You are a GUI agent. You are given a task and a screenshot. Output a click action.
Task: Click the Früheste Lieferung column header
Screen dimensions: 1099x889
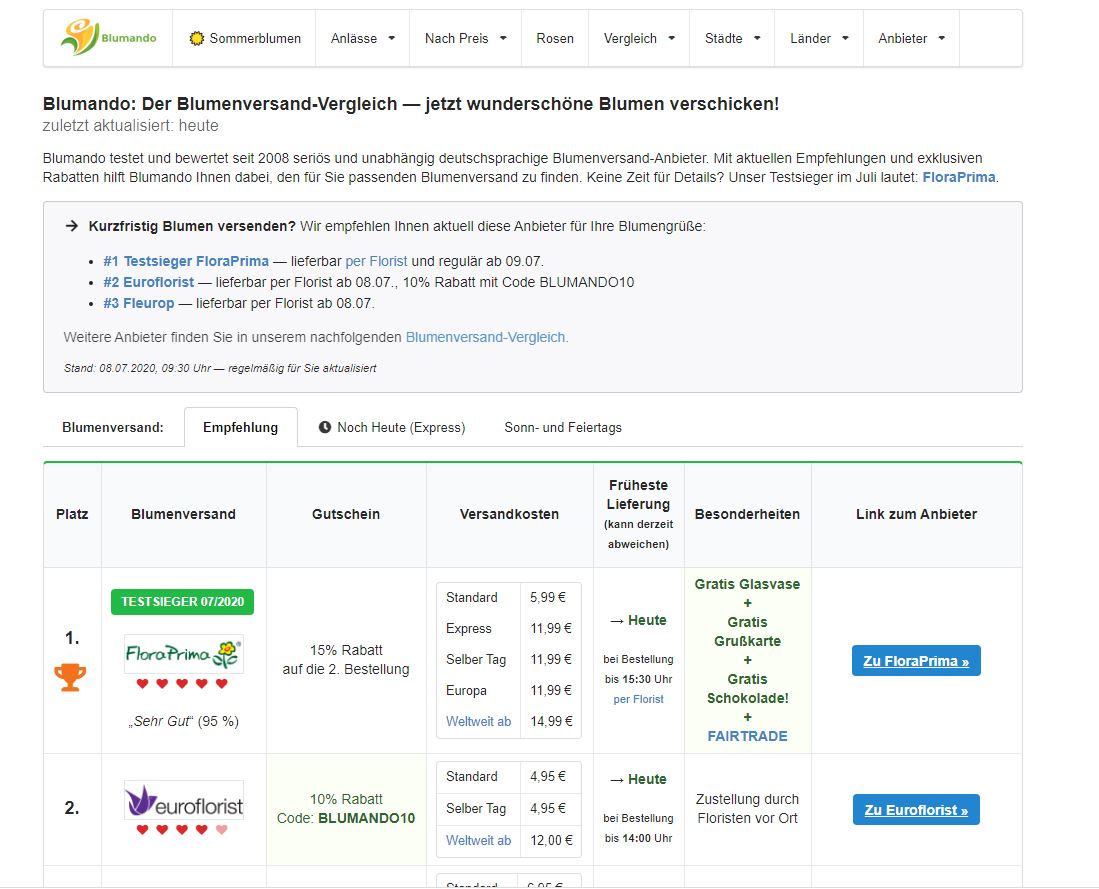(x=639, y=514)
